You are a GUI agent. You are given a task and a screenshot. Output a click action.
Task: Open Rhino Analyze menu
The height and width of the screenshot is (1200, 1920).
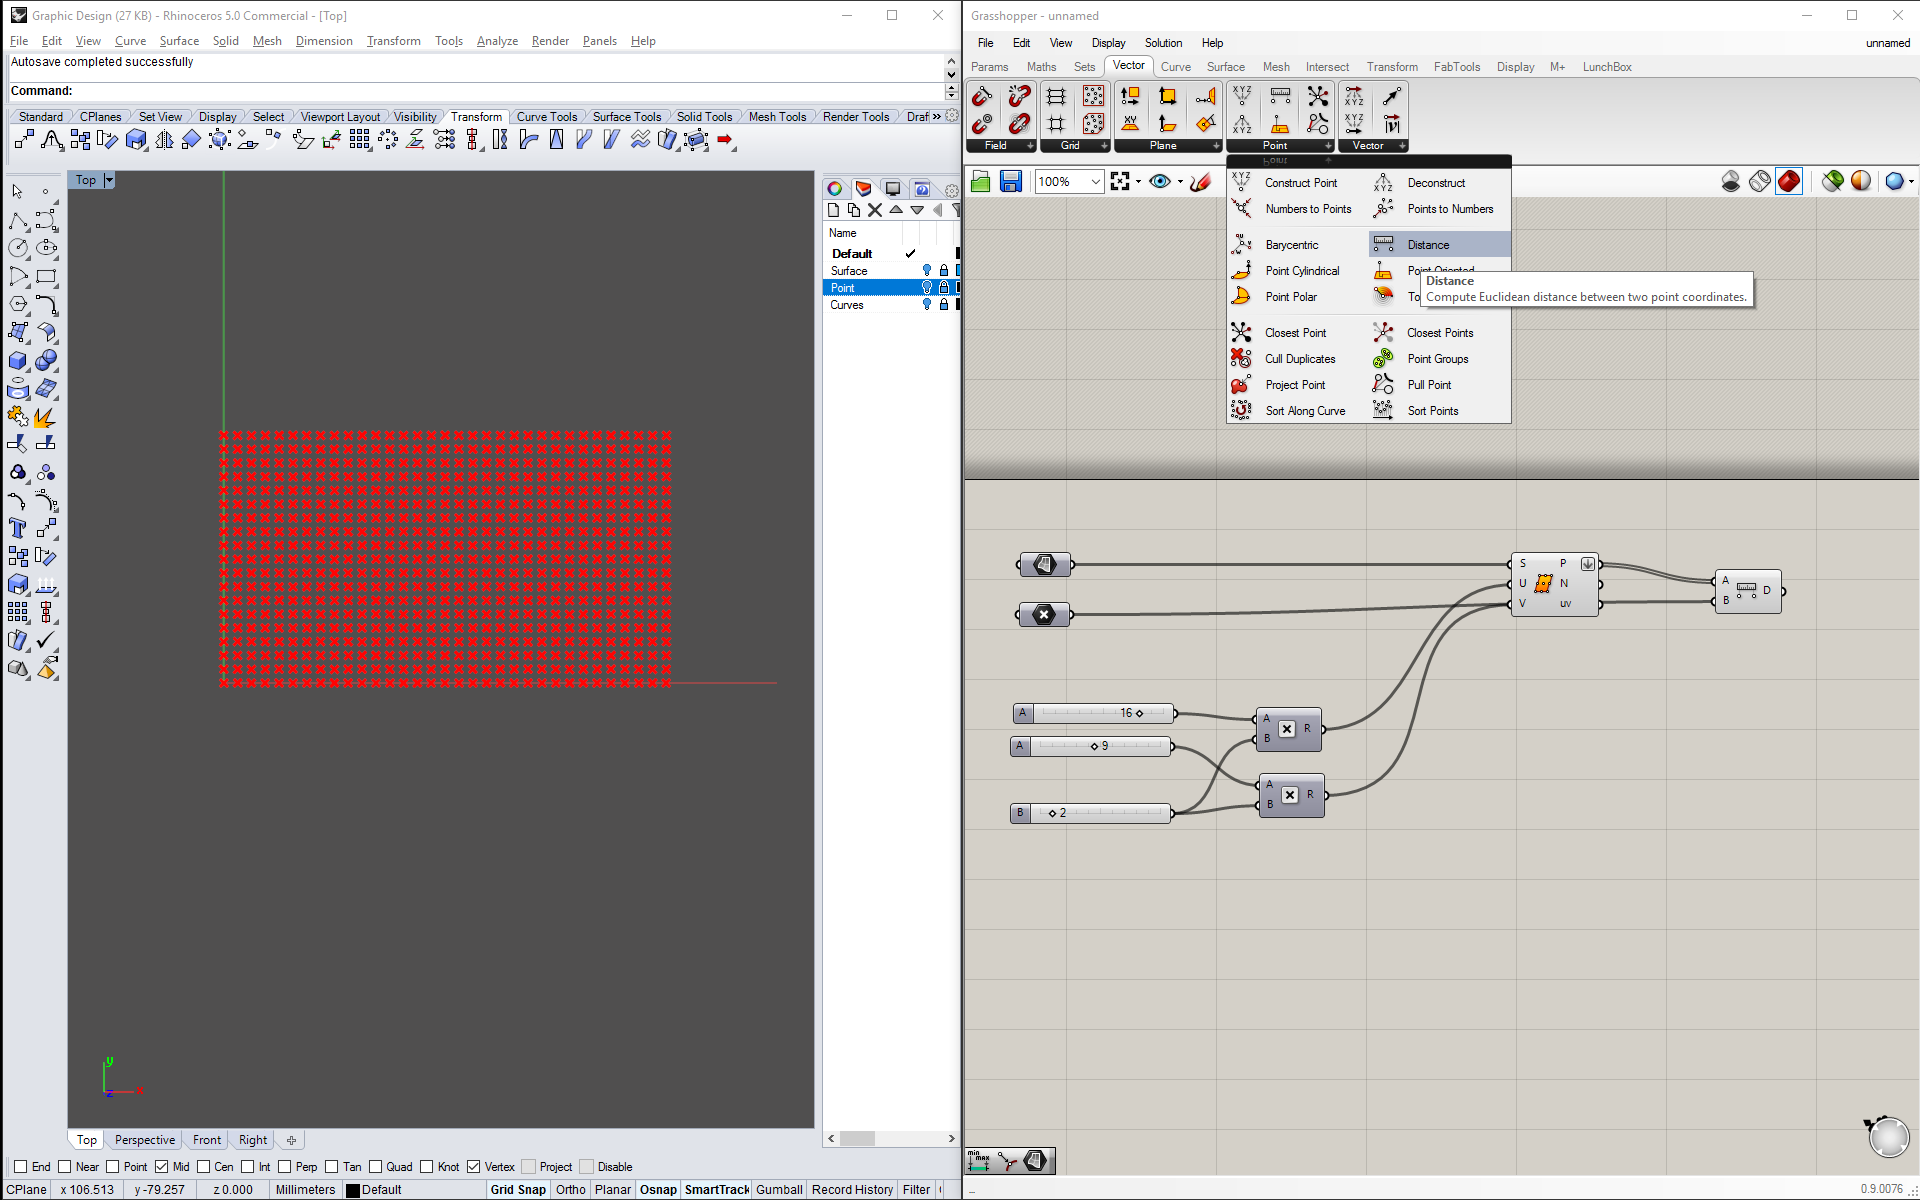[x=497, y=41]
